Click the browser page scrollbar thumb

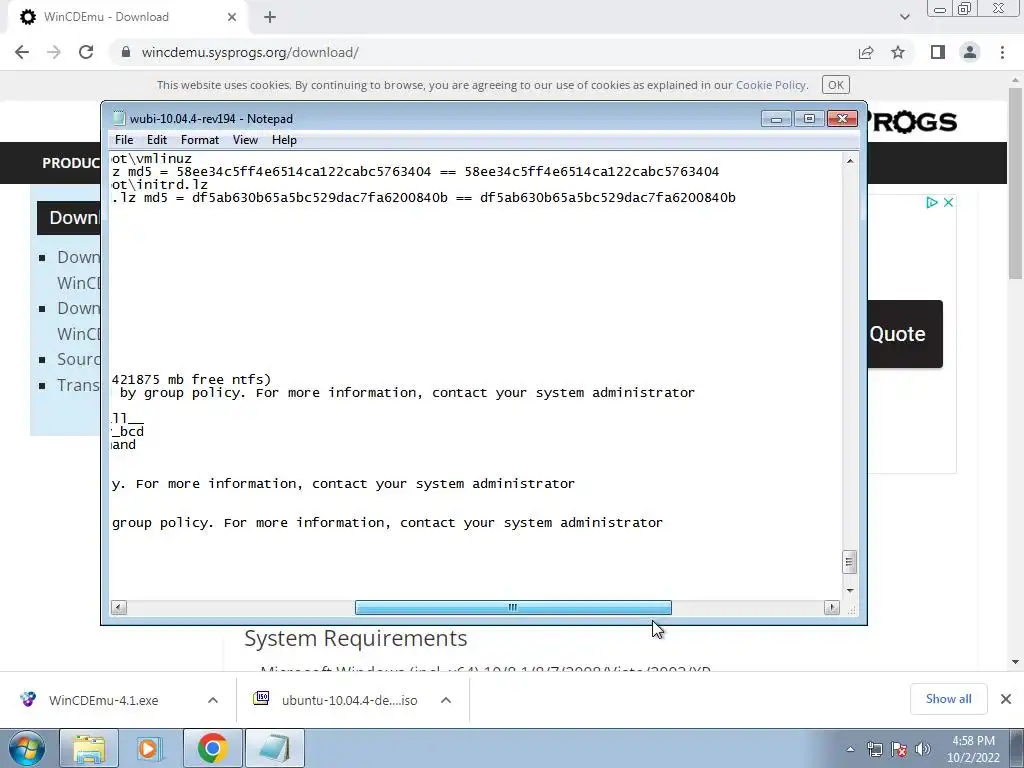click(x=1016, y=183)
